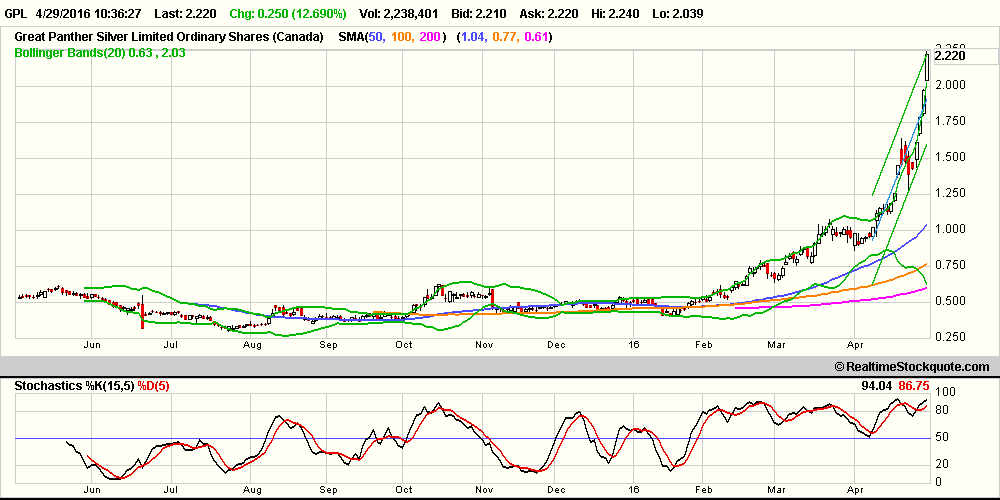Click the stochastics 100 level label
1000x500 pixels.
[943, 391]
